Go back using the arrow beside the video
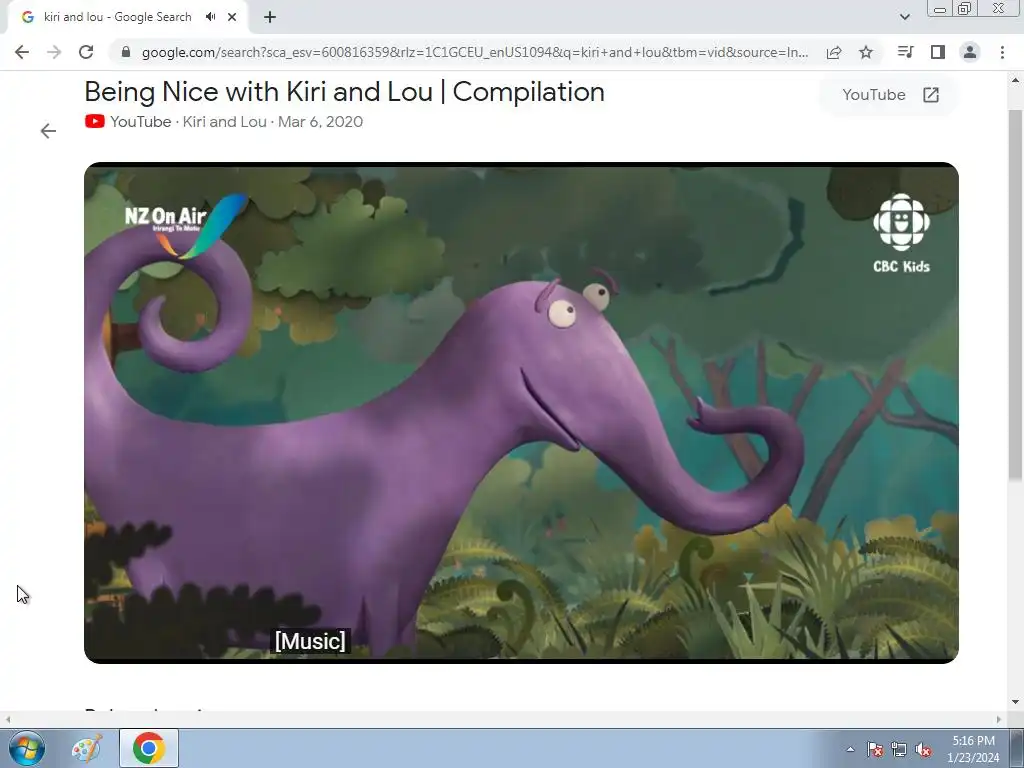Screen dimensions: 1024x768 coord(48,131)
